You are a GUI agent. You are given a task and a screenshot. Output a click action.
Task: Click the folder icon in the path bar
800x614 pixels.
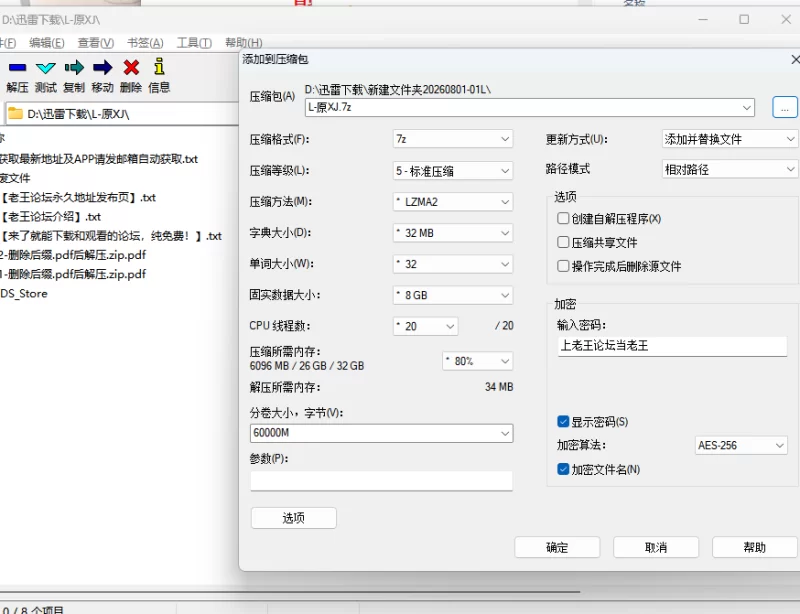(x=15, y=113)
